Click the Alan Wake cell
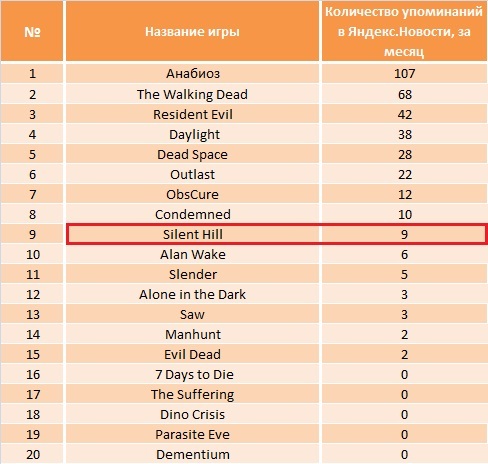This screenshot has width=488, height=464. (x=192, y=254)
